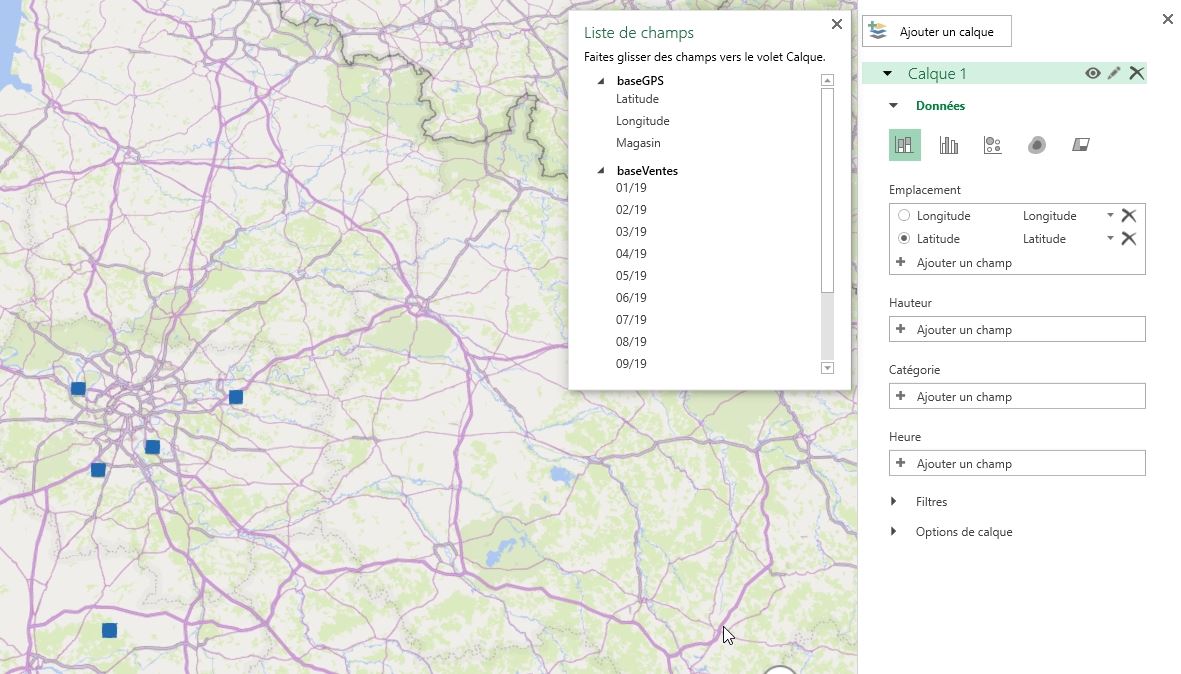Screen dimensions: 1181x674
Task: Click the field list scrollbar thumb
Action: click(x=827, y=191)
